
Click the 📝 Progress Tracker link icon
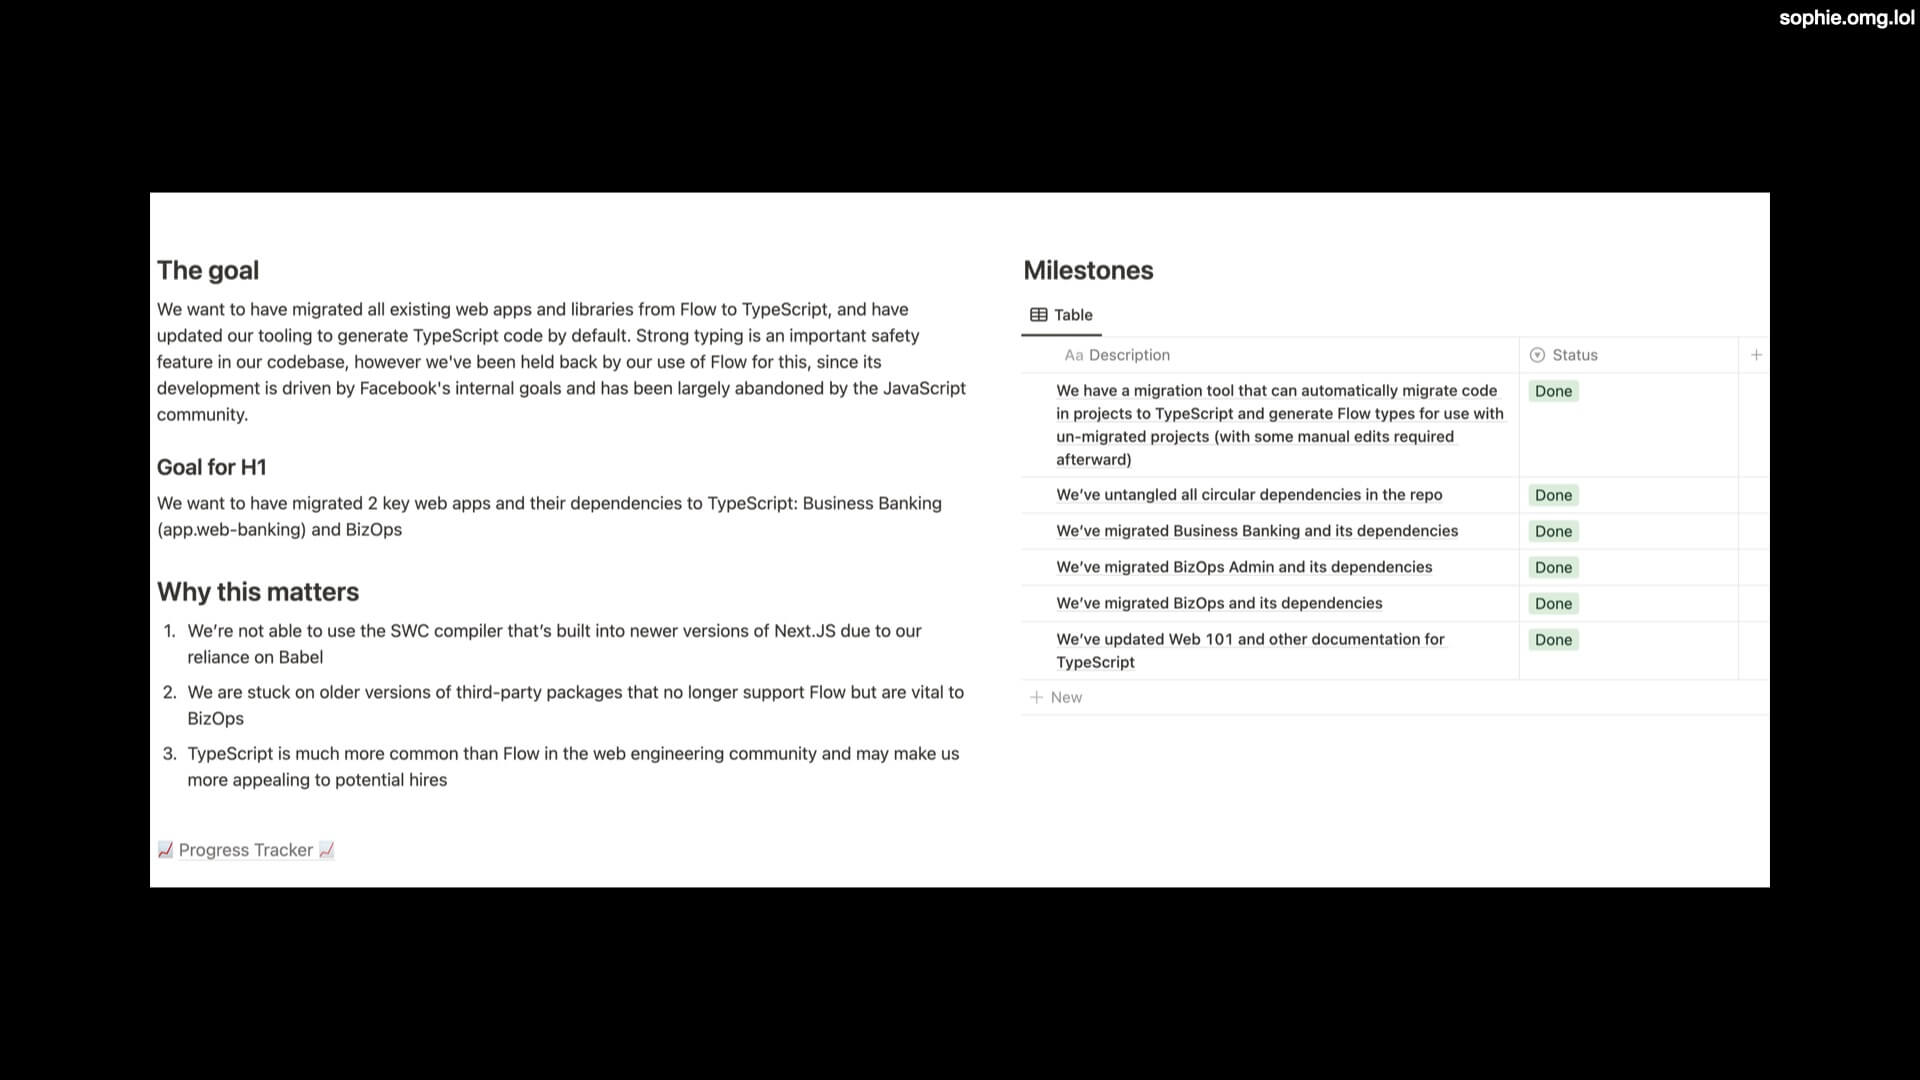pos(166,849)
